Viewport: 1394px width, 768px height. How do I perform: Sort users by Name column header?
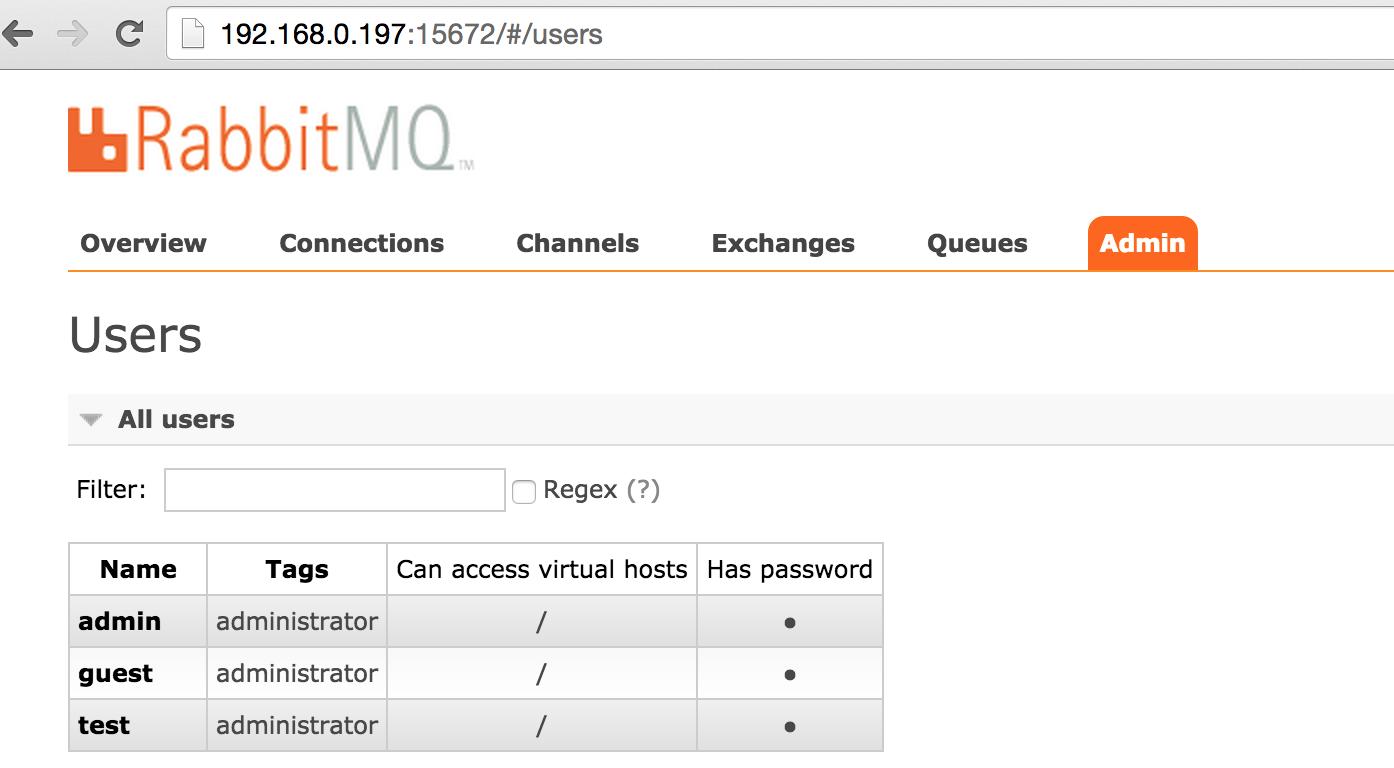[138, 569]
